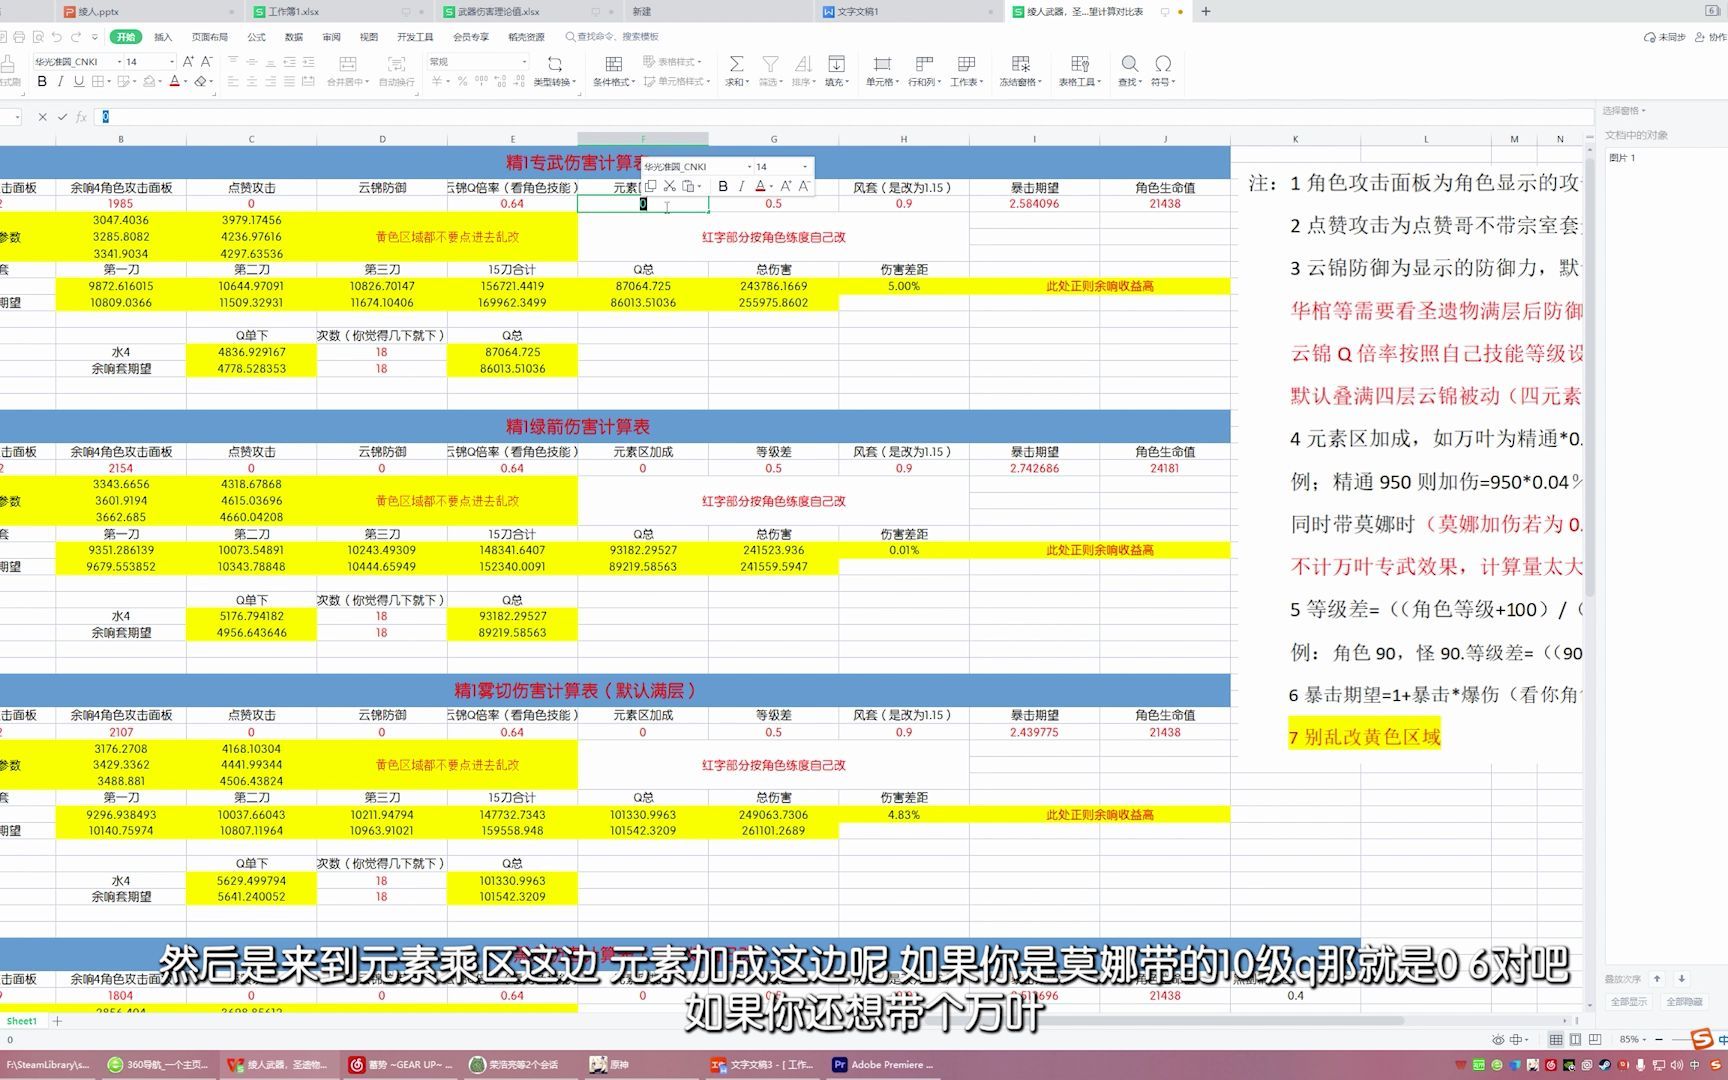The height and width of the screenshot is (1080, 1728).
Task: Switch to normal view in the status bar
Action: point(1556,1040)
